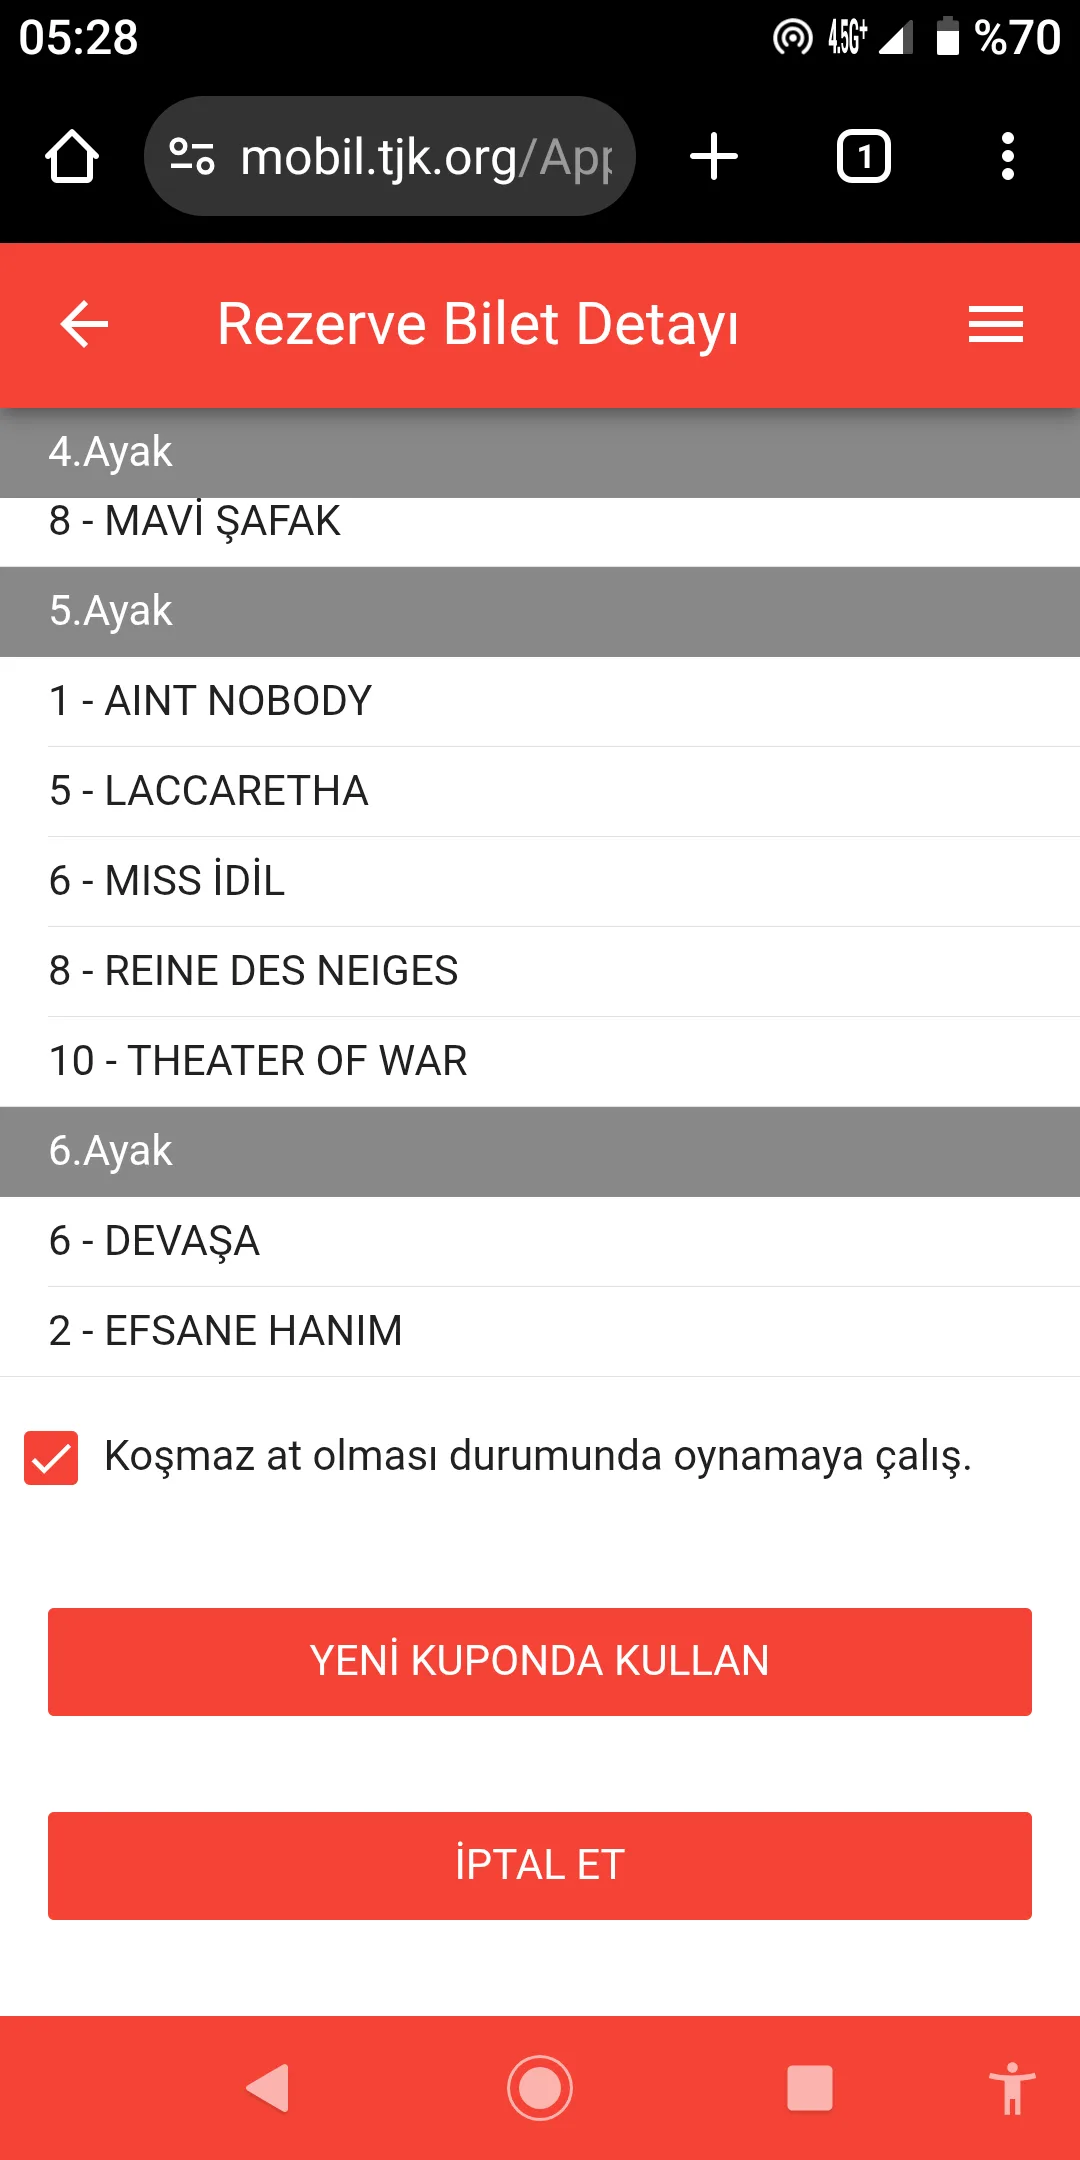Tap the 4.Ayak section header
Image resolution: width=1080 pixels, height=2160 pixels.
tap(540, 452)
